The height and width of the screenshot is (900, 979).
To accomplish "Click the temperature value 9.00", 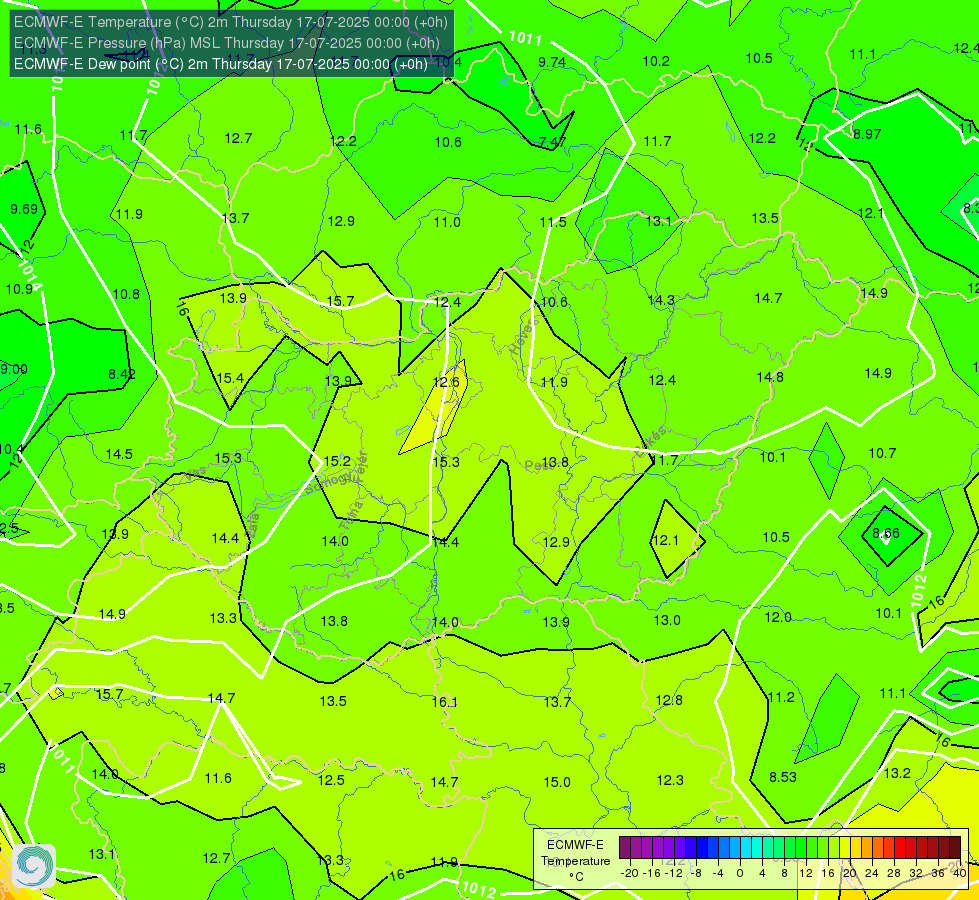I will coord(14,369).
